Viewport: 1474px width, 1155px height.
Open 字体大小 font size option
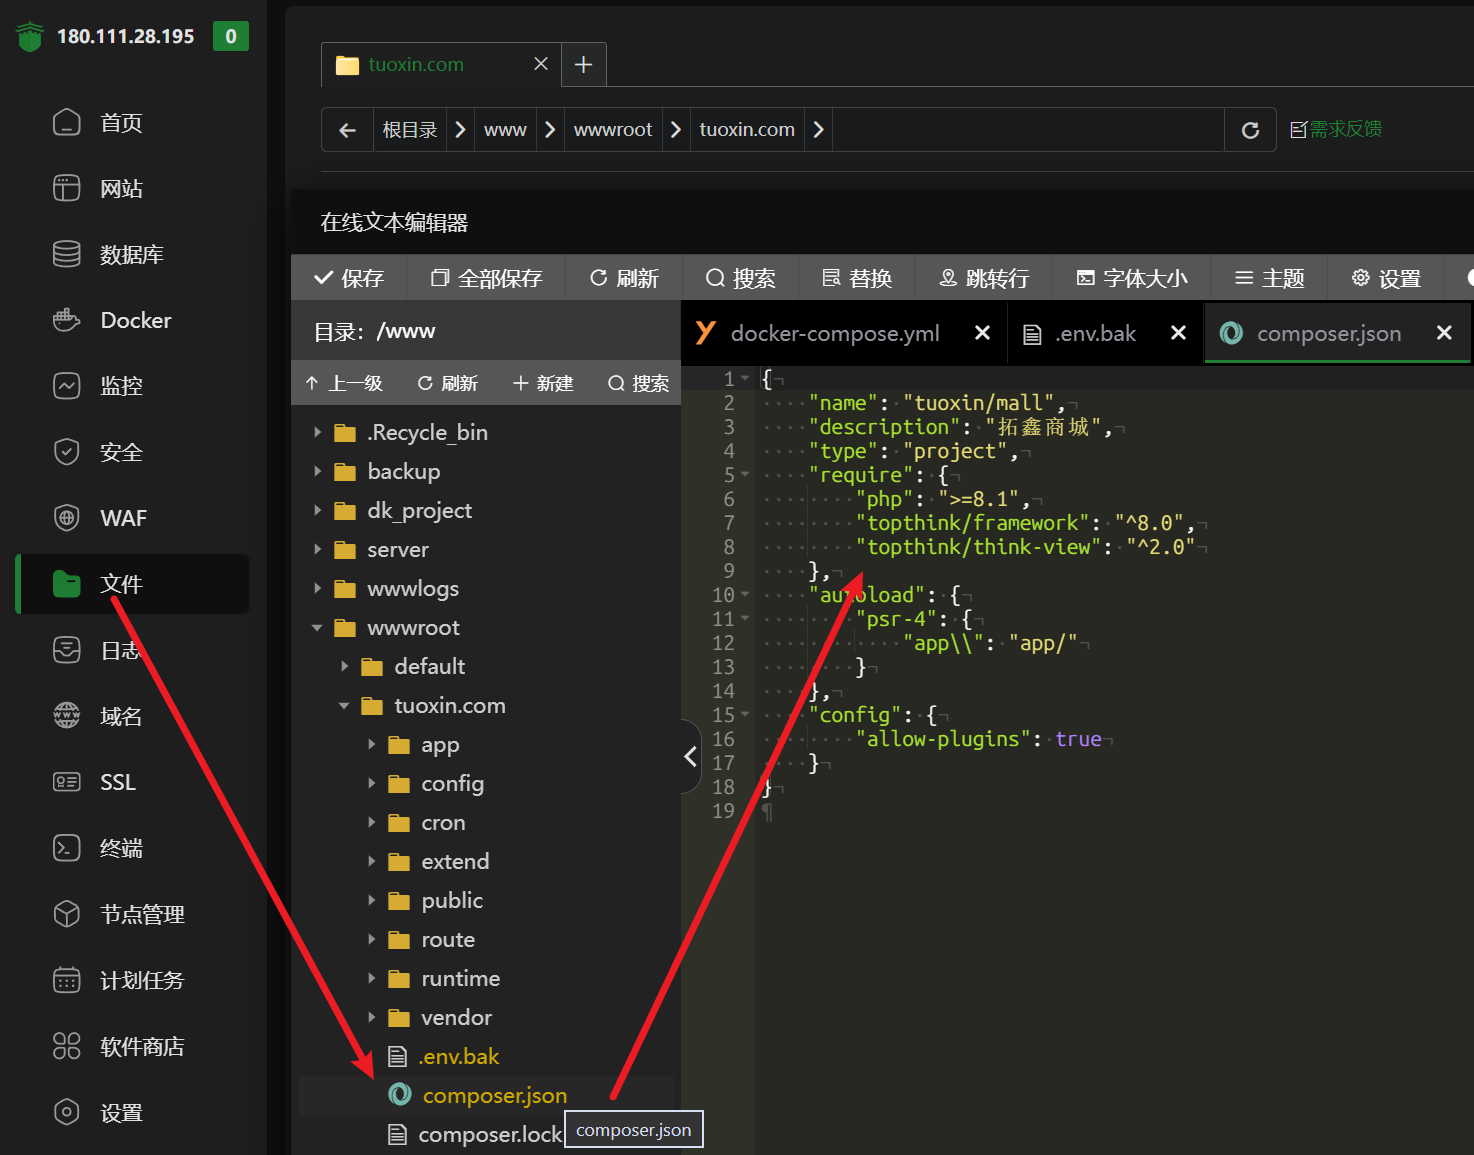pos(1132,278)
